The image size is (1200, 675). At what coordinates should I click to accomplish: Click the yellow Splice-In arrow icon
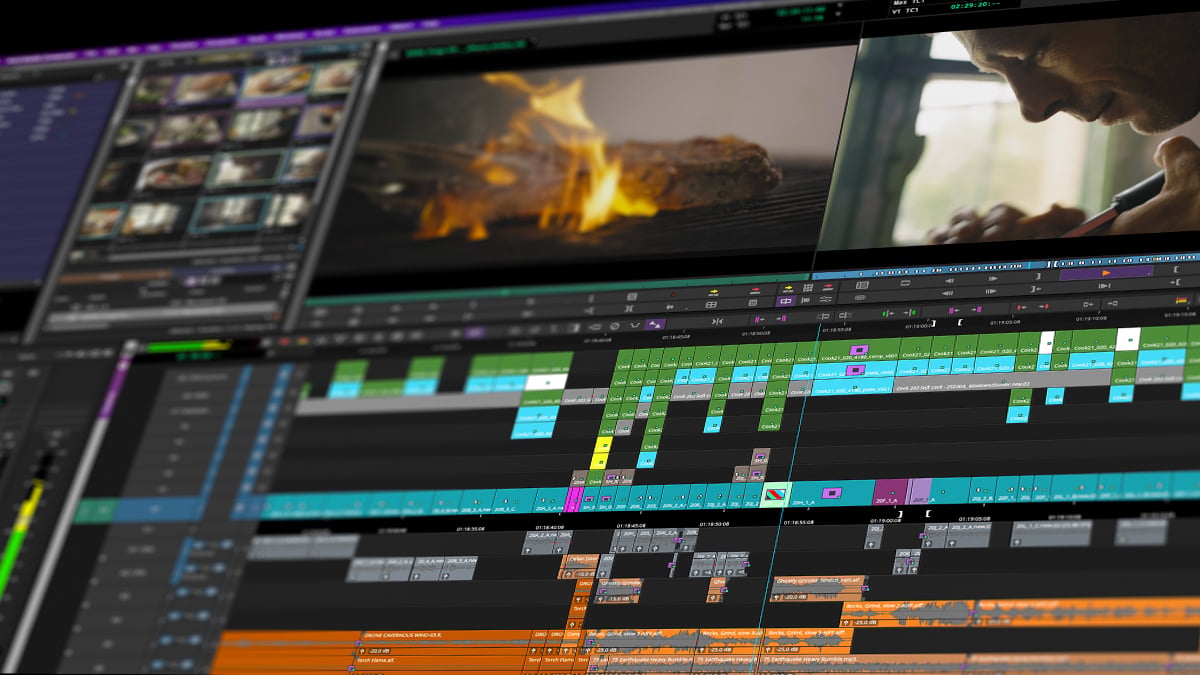point(714,291)
